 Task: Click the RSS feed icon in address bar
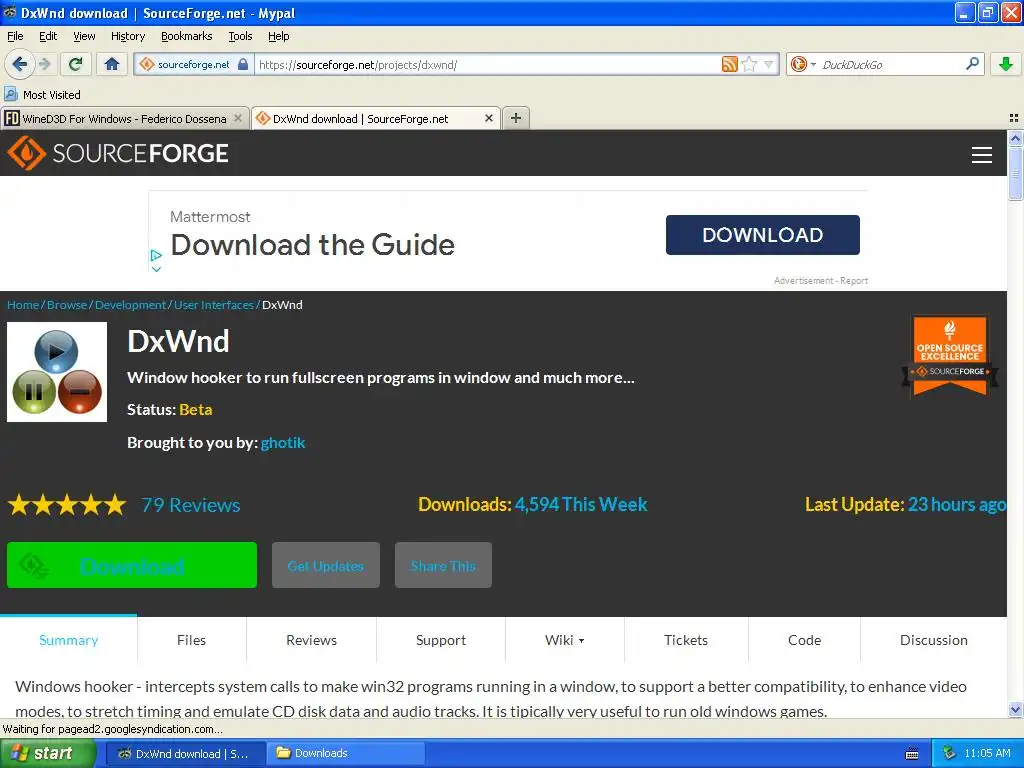[729, 64]
